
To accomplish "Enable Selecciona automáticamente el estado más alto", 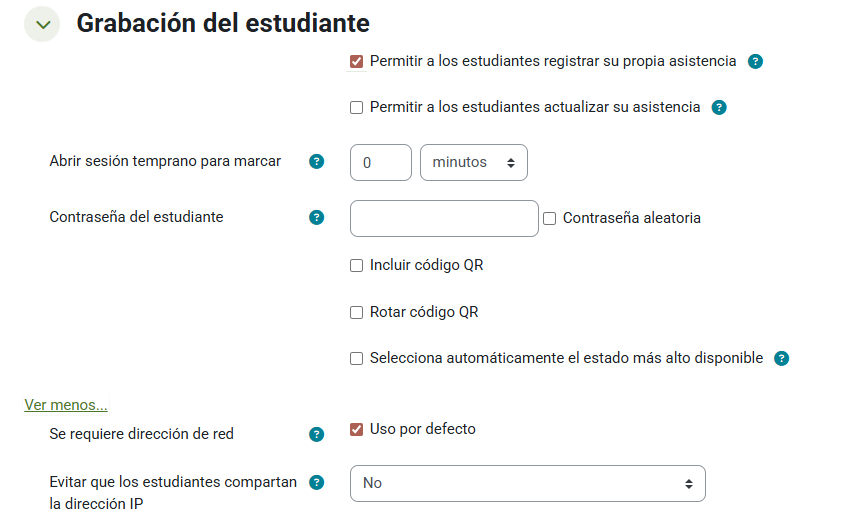I will (x=356, y=359).
